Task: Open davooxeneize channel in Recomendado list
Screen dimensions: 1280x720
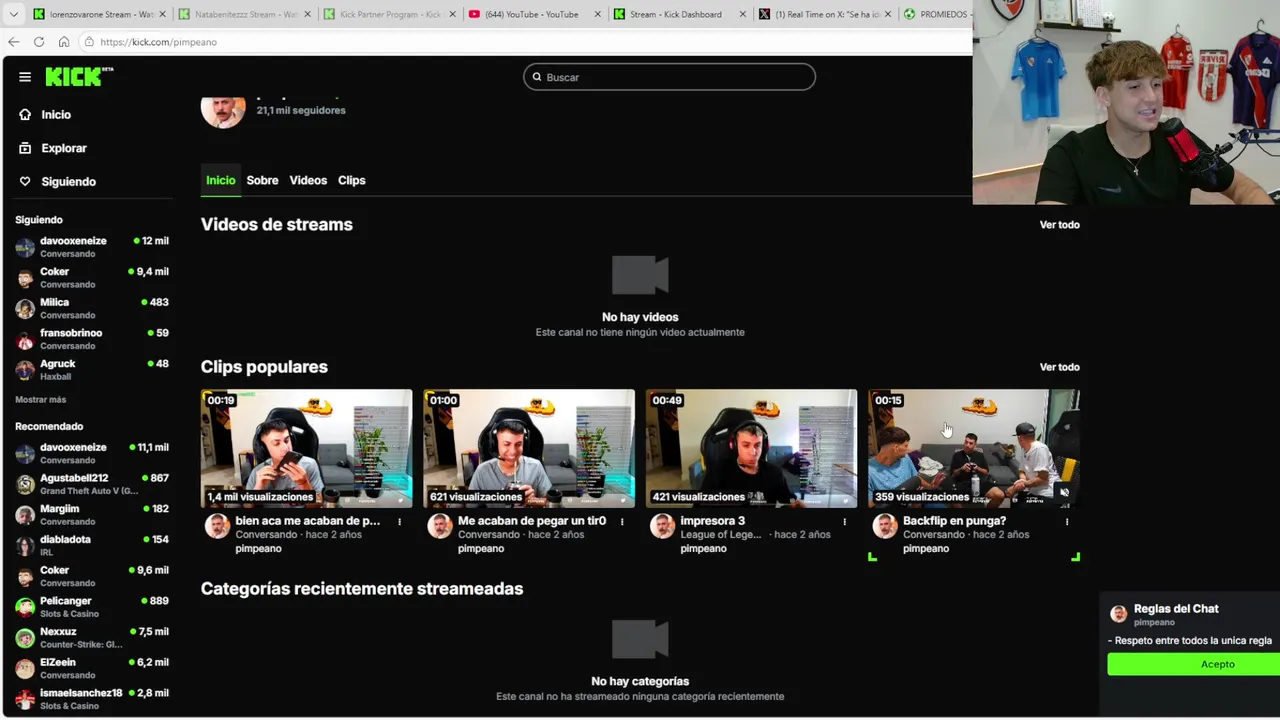Action: point(92,453)
